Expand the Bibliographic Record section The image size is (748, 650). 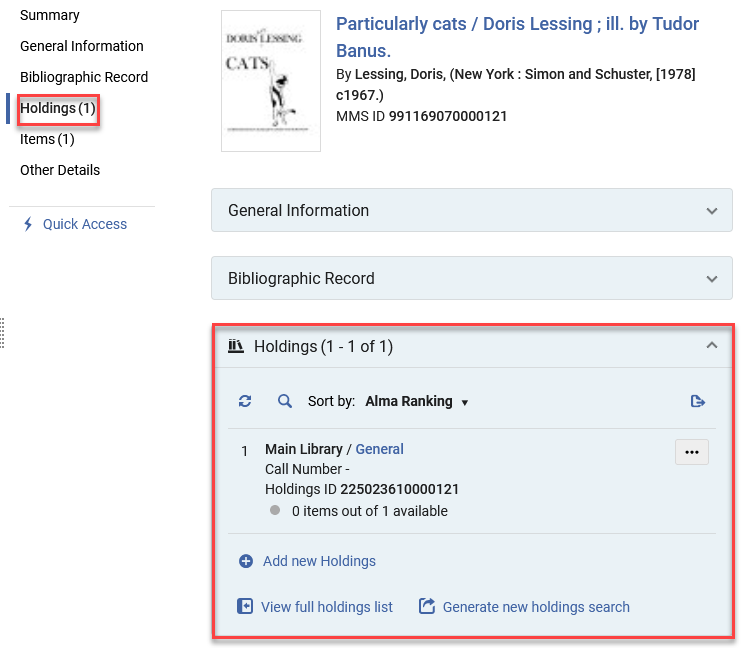point(711,279)
